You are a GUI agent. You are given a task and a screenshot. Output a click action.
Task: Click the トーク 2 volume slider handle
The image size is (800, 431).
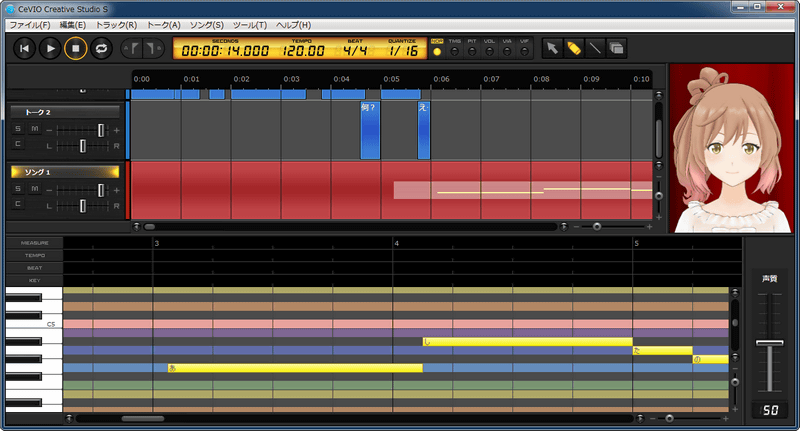(x=101, y=130)
